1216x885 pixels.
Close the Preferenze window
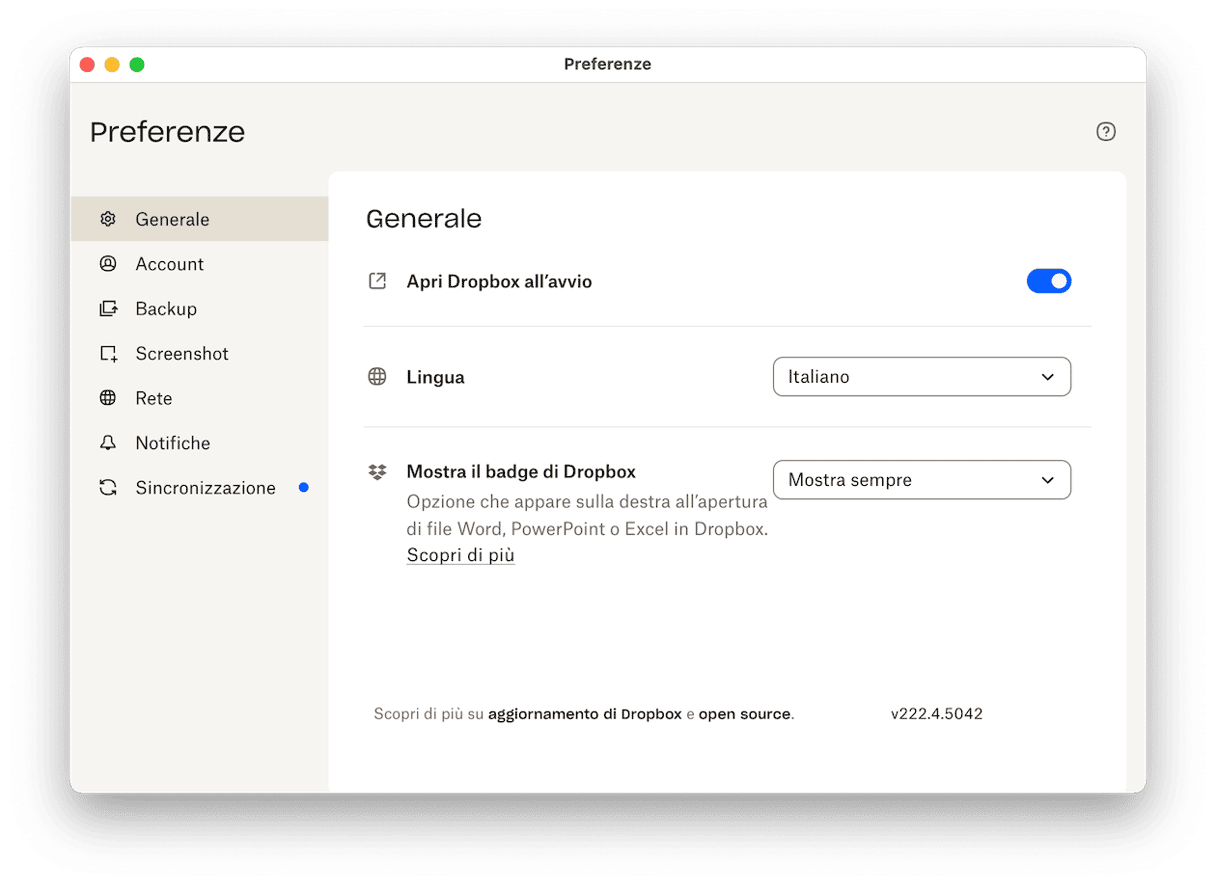click(87, 64)
